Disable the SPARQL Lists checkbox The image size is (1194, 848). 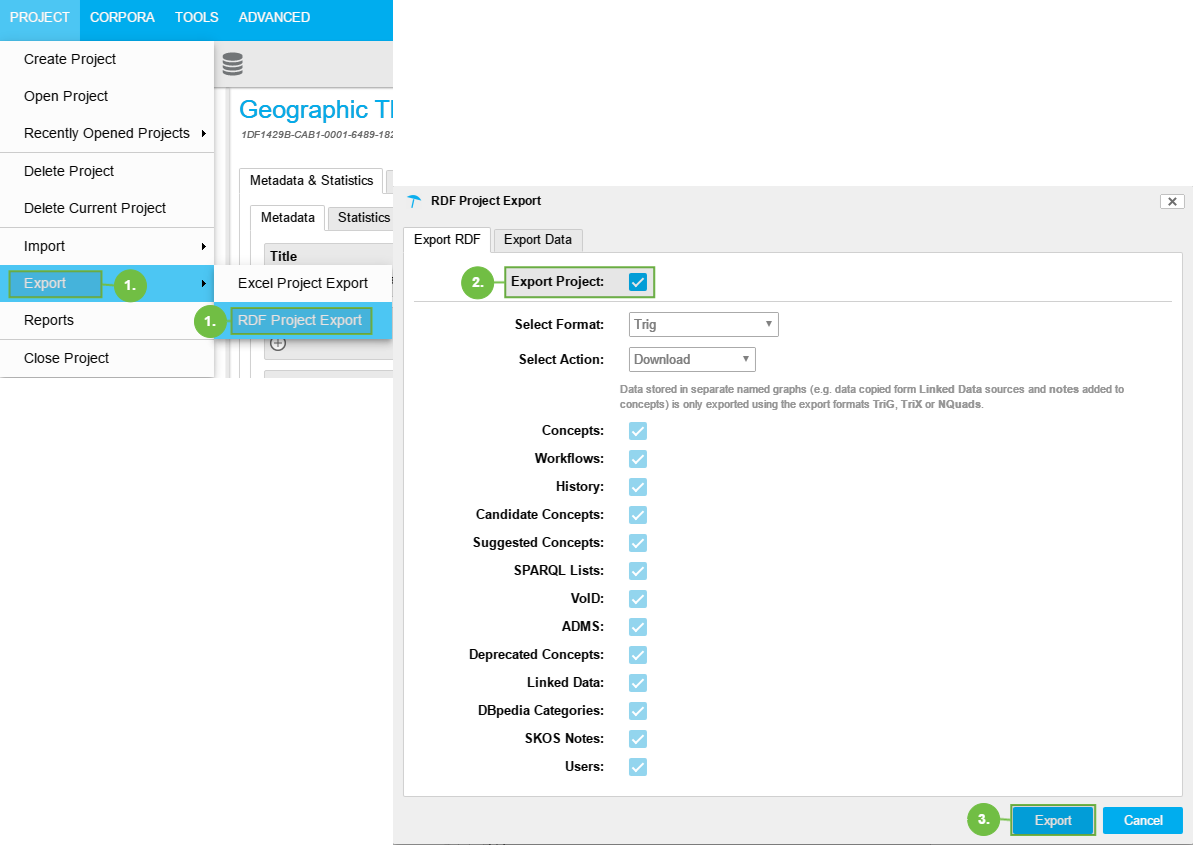coord(638,571)
